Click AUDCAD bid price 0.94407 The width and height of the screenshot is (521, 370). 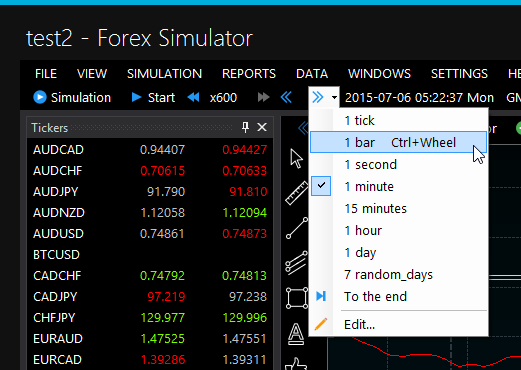tap(162, 150)
